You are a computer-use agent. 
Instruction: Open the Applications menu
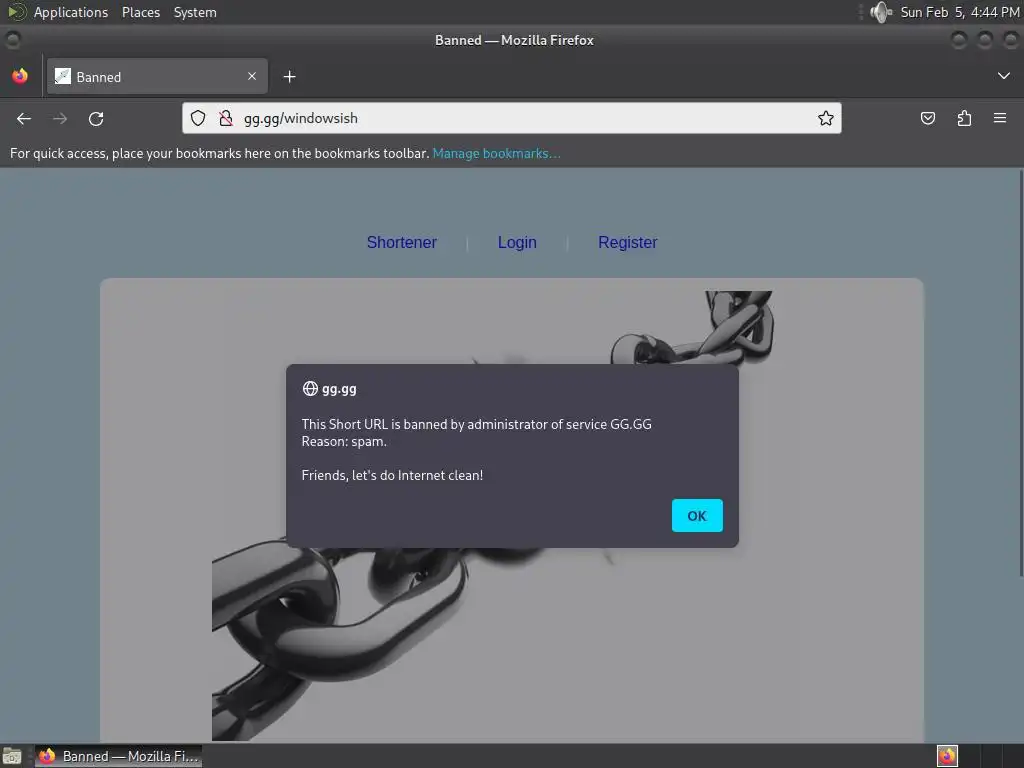pyautogui.click(x=71, y=12)
